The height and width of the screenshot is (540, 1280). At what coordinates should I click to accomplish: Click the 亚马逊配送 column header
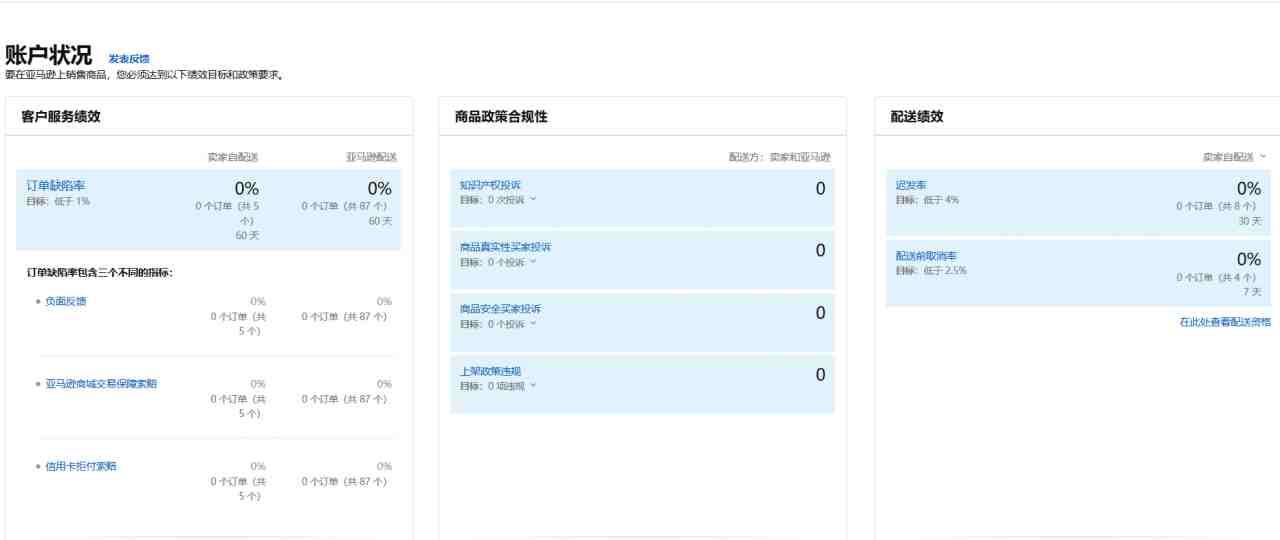point(371,157)
